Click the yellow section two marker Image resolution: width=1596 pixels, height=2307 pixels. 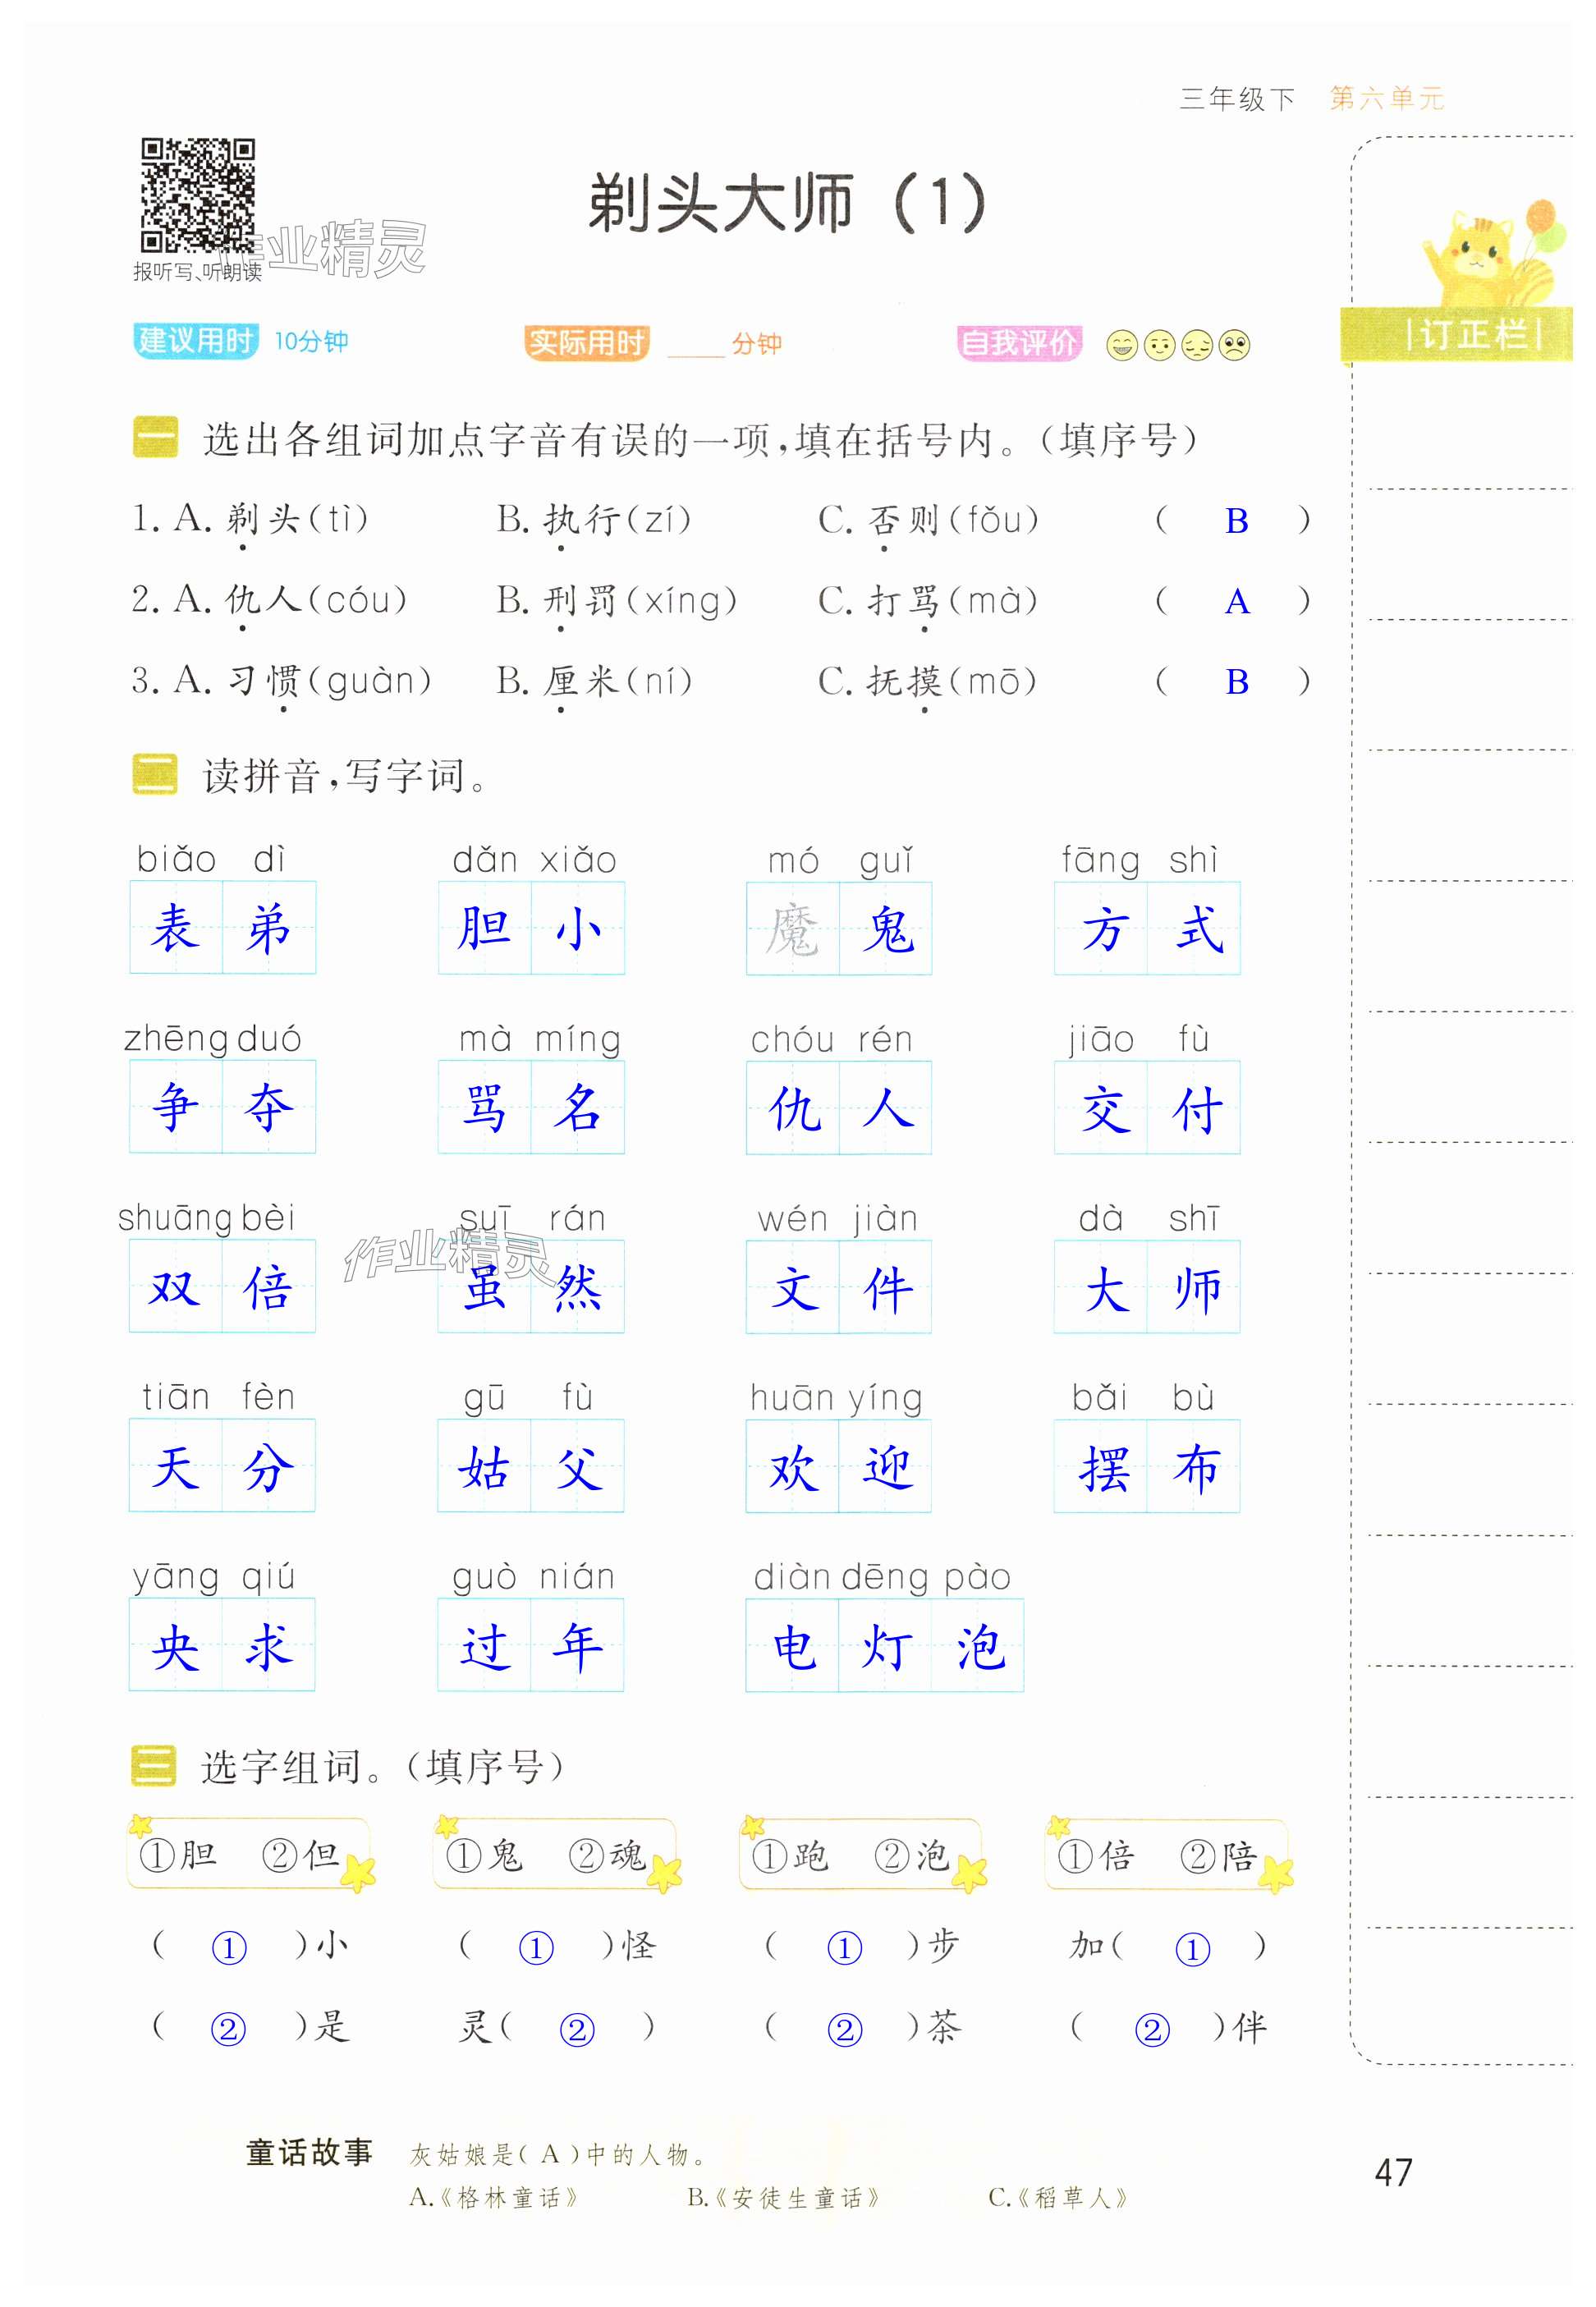(155, 775)
